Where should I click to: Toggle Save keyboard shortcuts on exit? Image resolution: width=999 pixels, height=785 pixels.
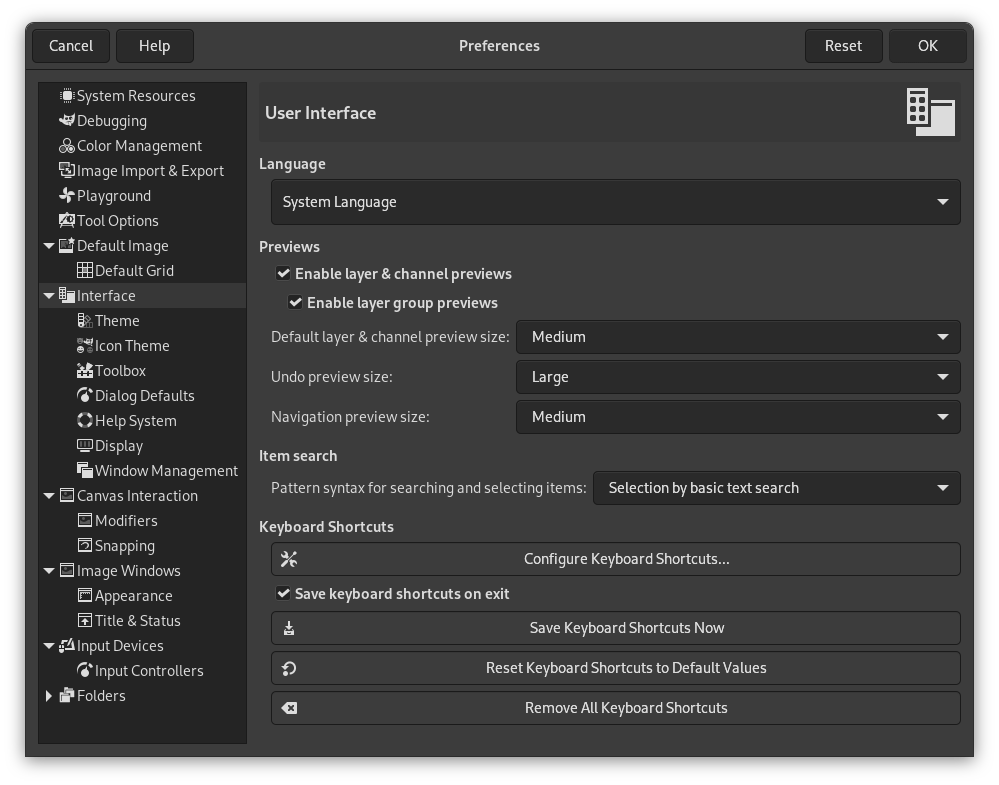point(283,593)
